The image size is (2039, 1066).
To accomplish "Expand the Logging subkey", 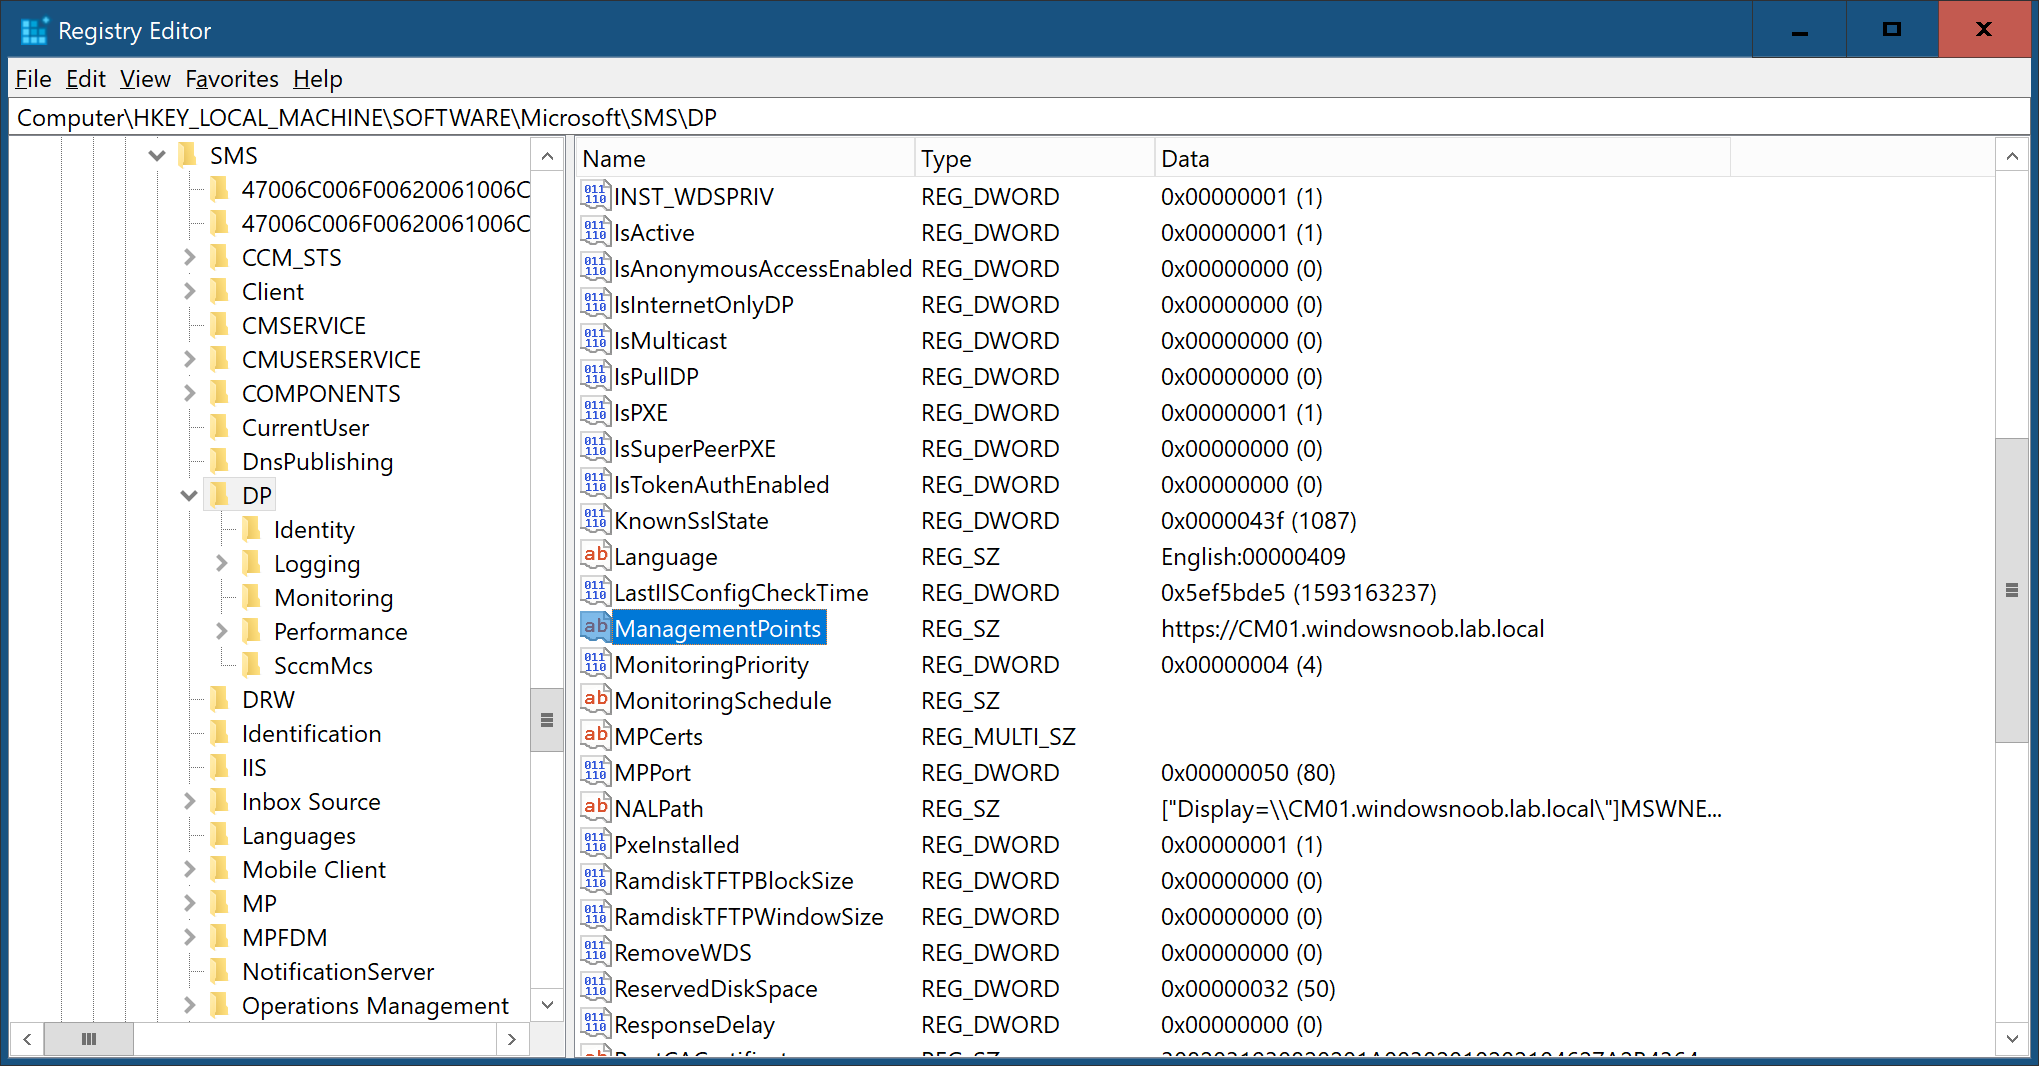I will pyautogui.click(x=221, y=564).
